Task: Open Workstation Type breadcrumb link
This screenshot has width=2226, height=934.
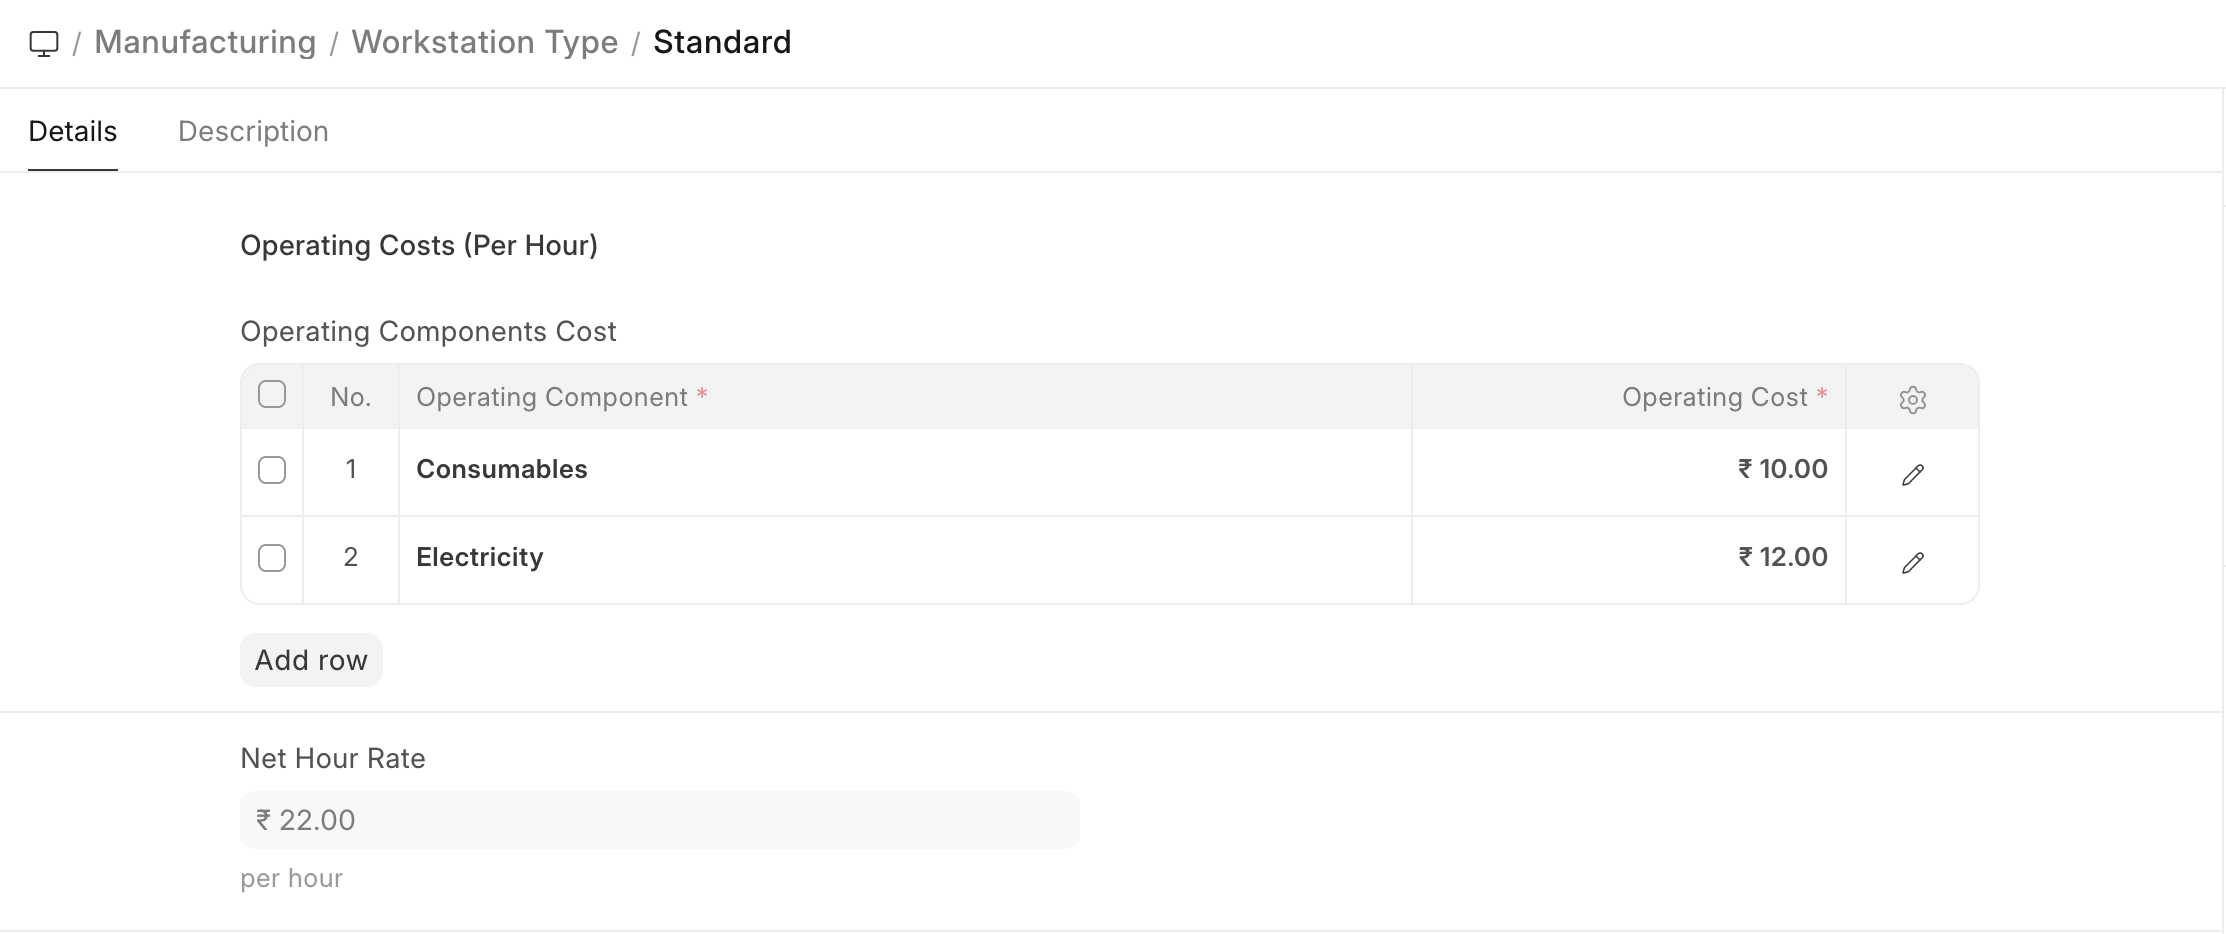Action: (x=484, y=42)
